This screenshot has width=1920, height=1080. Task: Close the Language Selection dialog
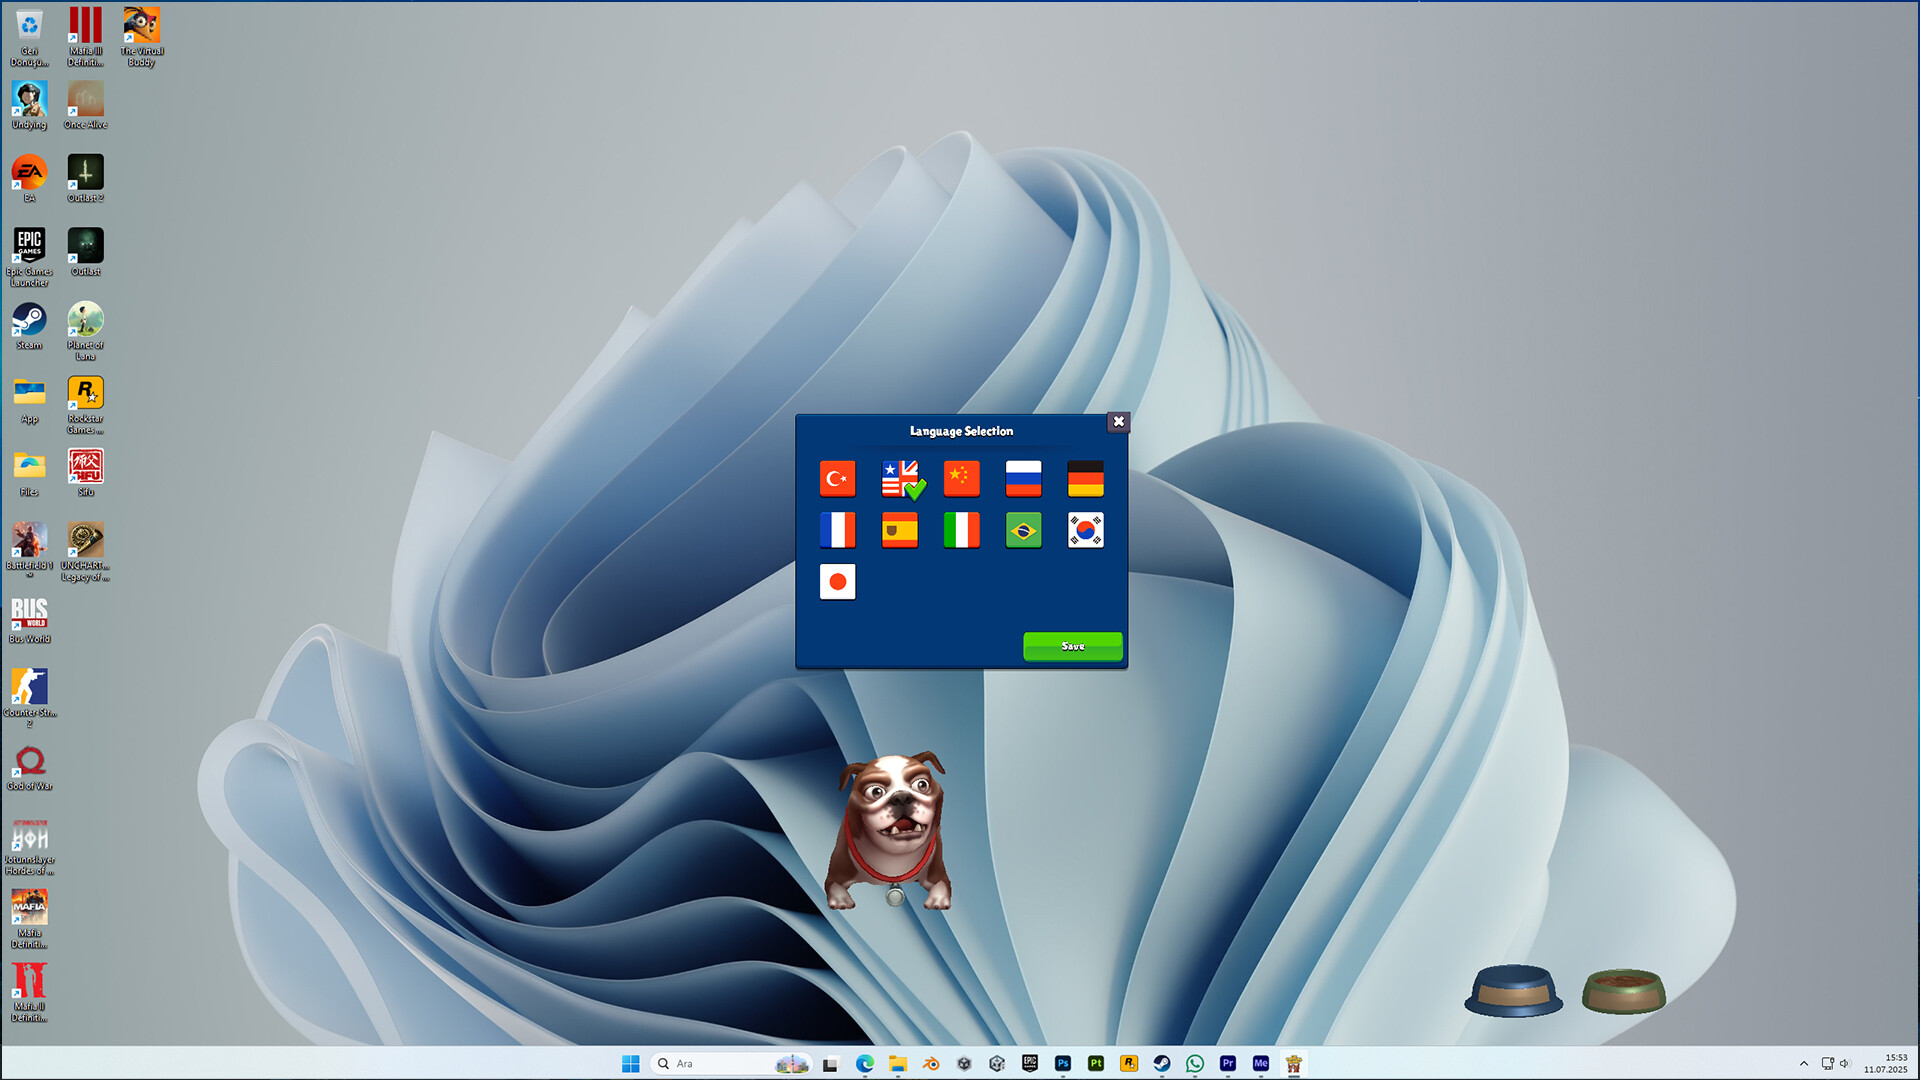[x=1118, y=421]
